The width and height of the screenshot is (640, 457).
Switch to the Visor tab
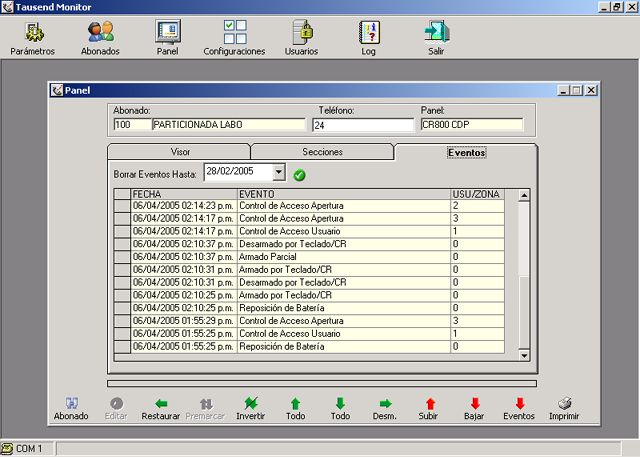tap(180, 152)
